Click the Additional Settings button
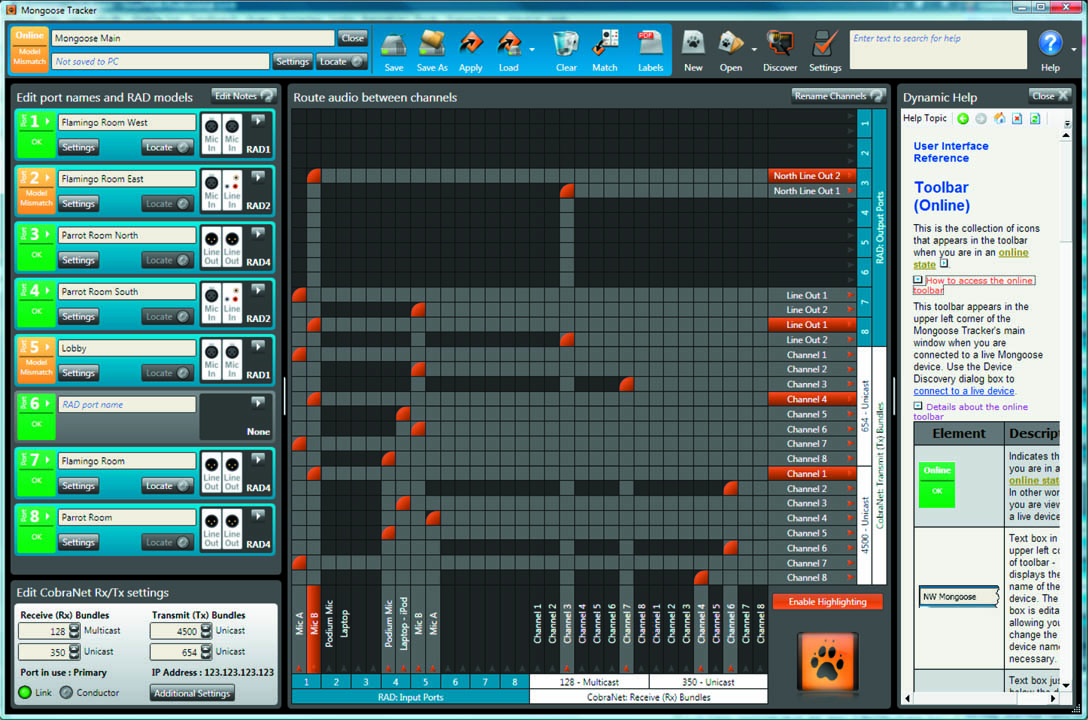Image resolution: width=1088 pixels, height=720 pixels. (193, 693)
